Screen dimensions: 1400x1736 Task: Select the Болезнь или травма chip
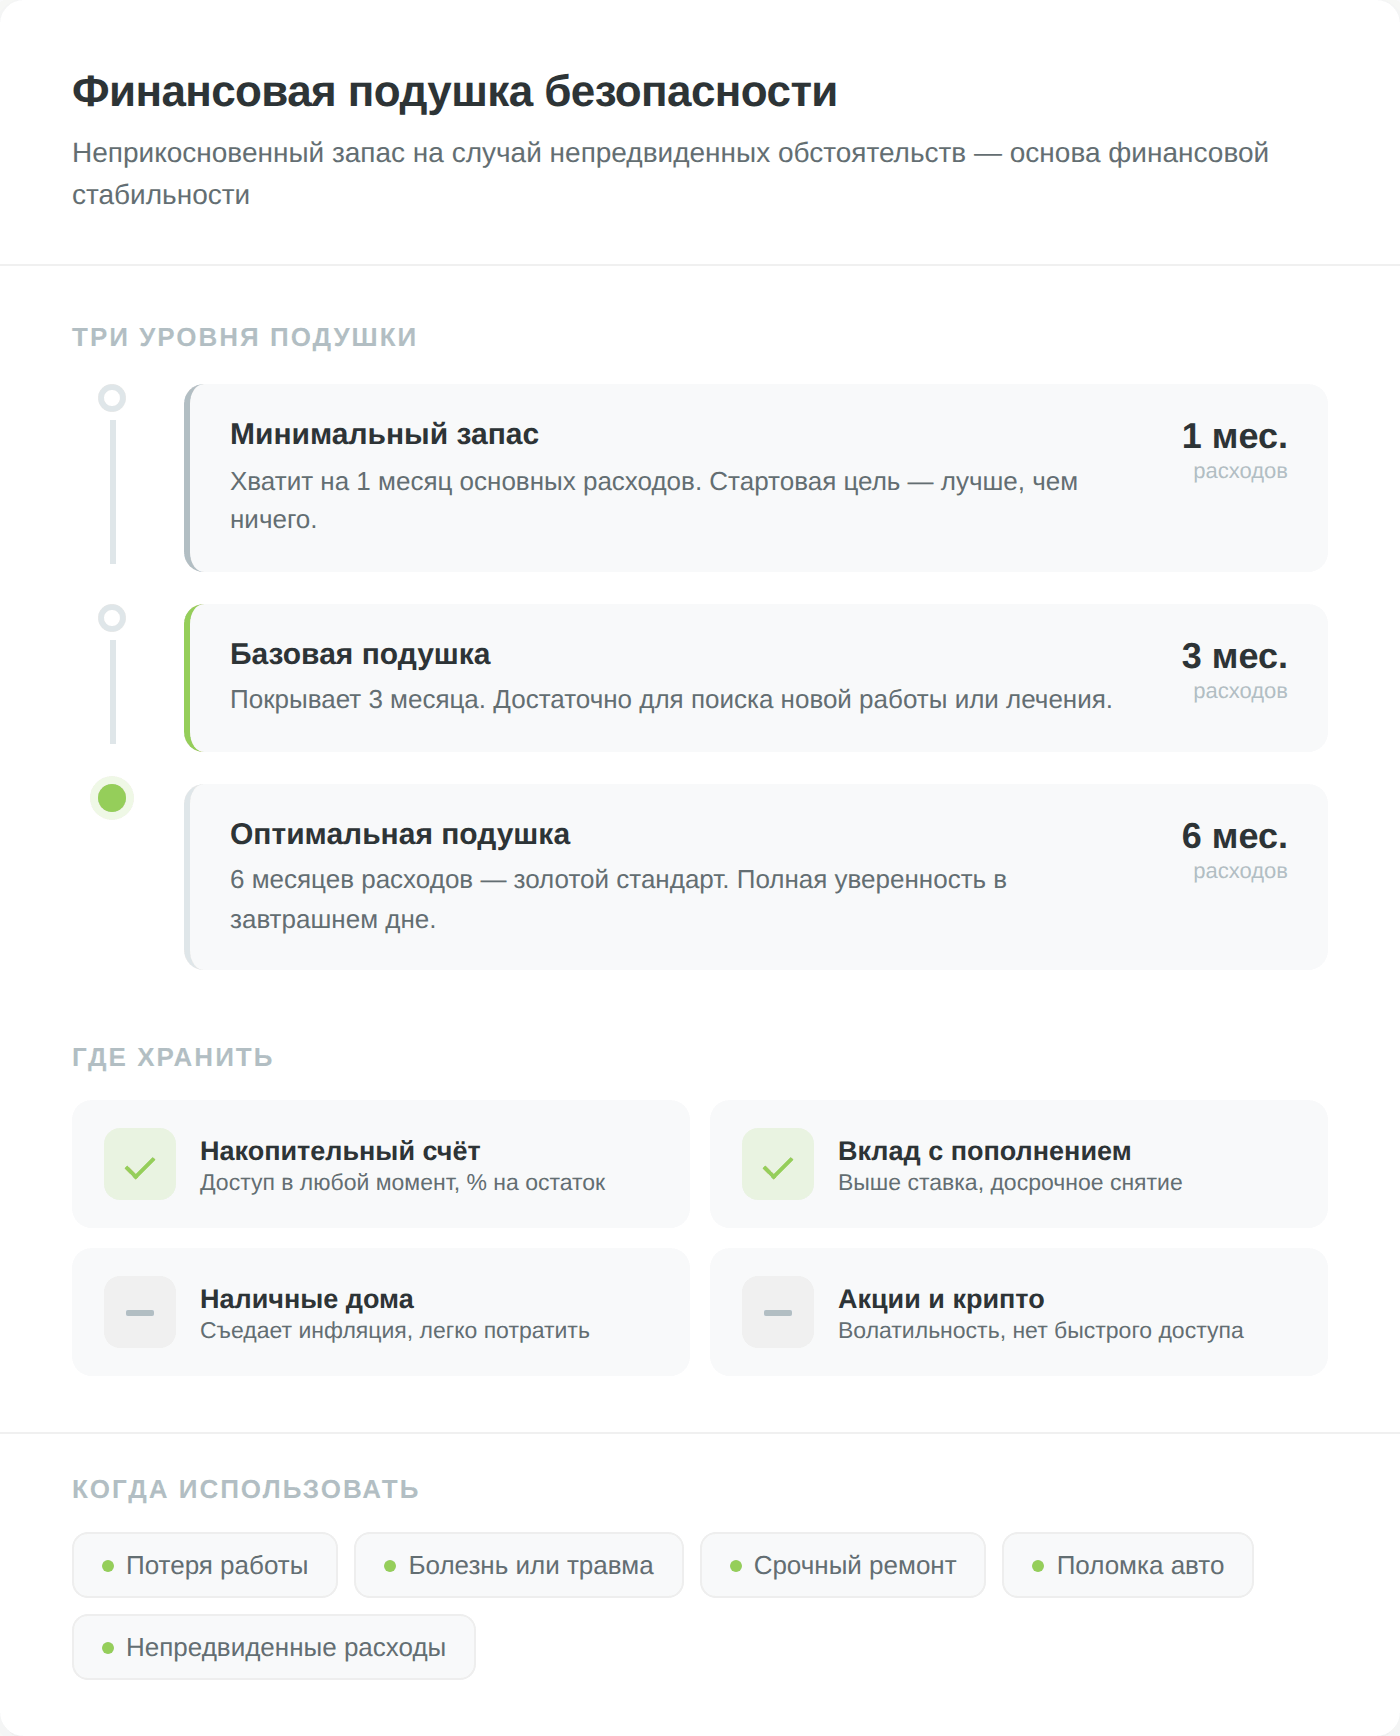coord(519,1565)
